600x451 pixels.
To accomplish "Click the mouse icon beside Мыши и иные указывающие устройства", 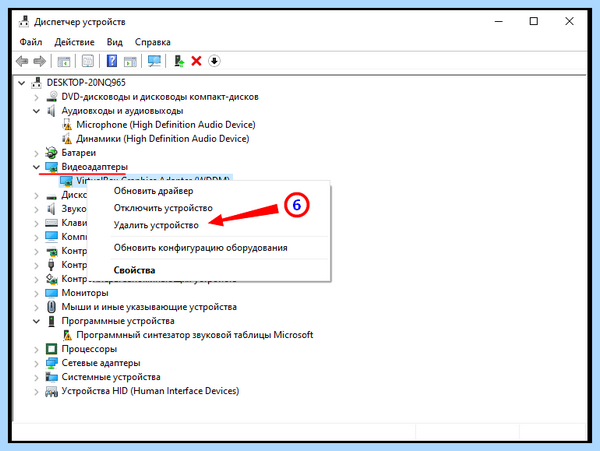I will coord(51,307).
